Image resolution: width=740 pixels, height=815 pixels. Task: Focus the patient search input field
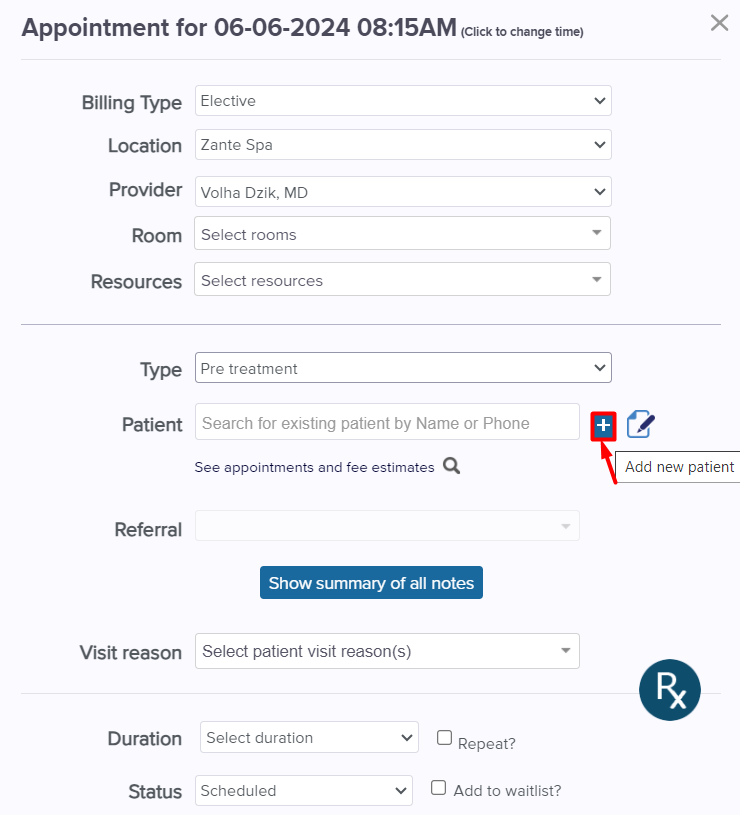click(387, 422)
